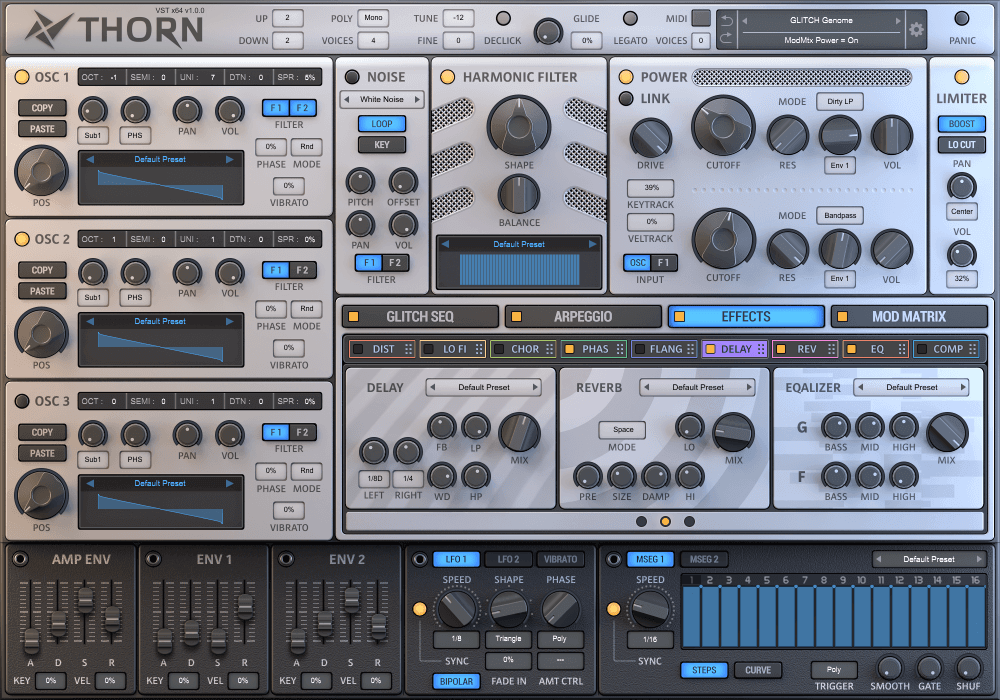
Task: Enable the NOISE section power
Action: pyautogui.click(x=352, y=77)
